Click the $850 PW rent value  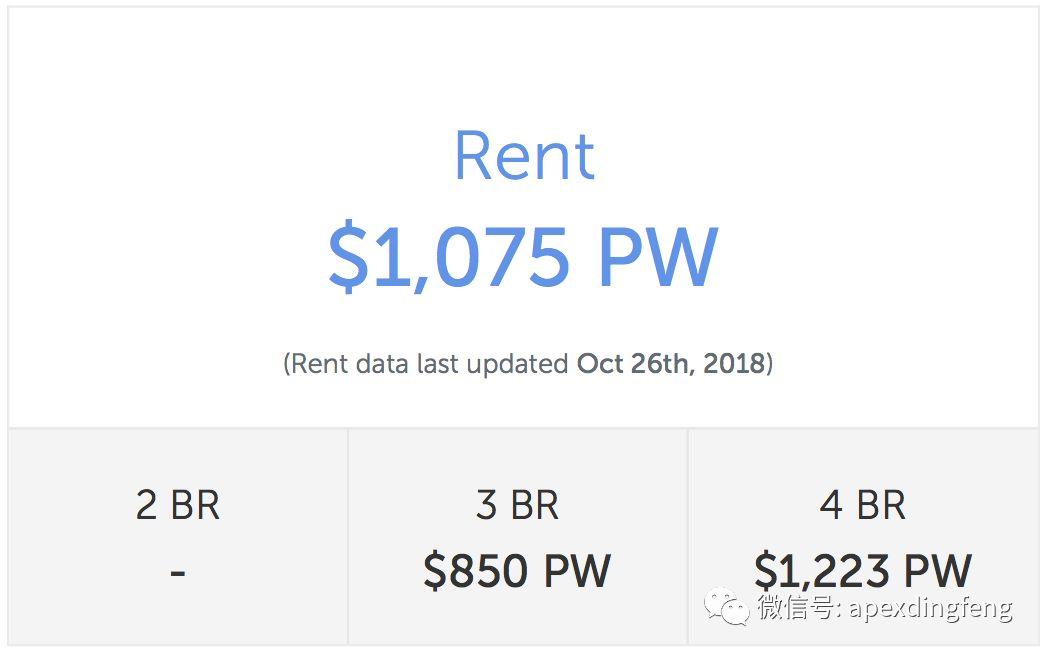click(x=517, y=571)
